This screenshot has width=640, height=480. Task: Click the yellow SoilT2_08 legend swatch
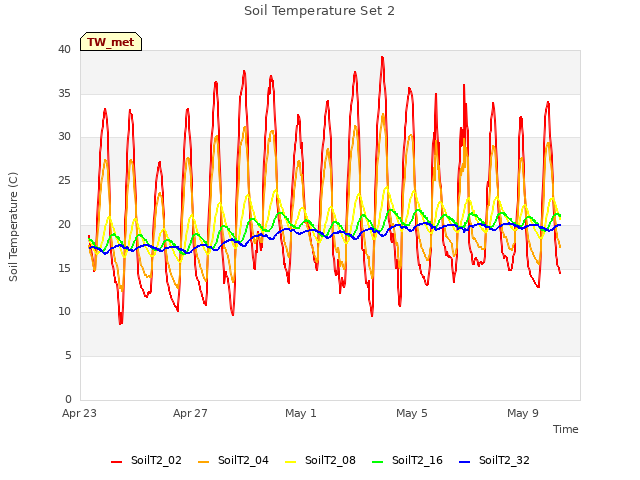tap(290, 462)
